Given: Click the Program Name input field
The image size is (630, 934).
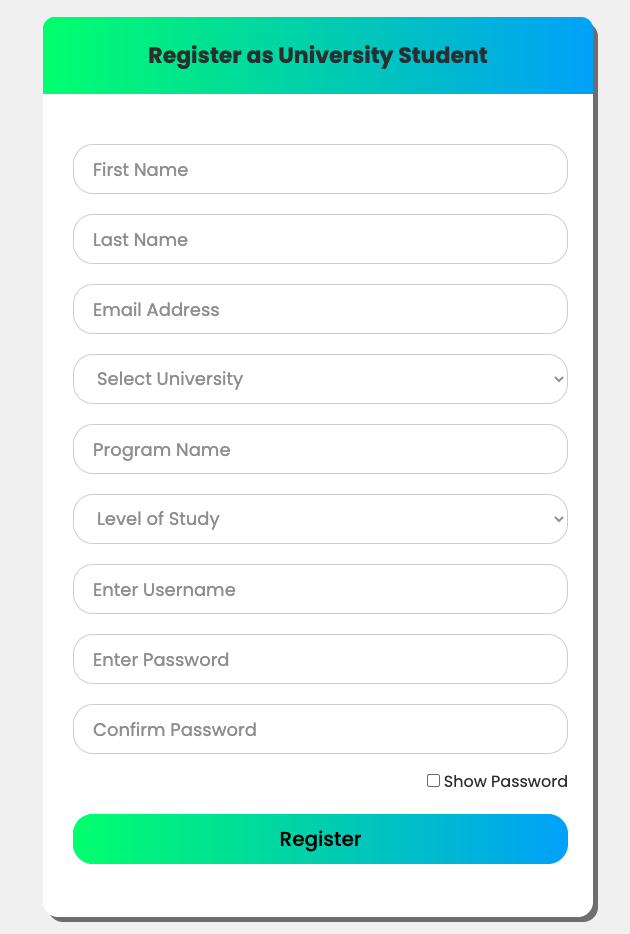Looking at the screenshot, I should point(320,449).
